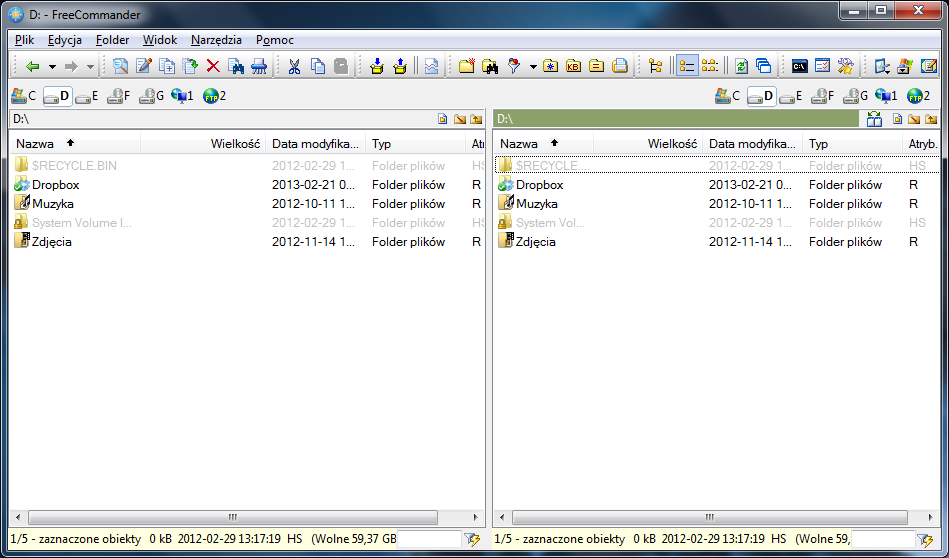The image size is (949, 558).
Task: Open the Edycja menu
Action: (x=65, y=40)
